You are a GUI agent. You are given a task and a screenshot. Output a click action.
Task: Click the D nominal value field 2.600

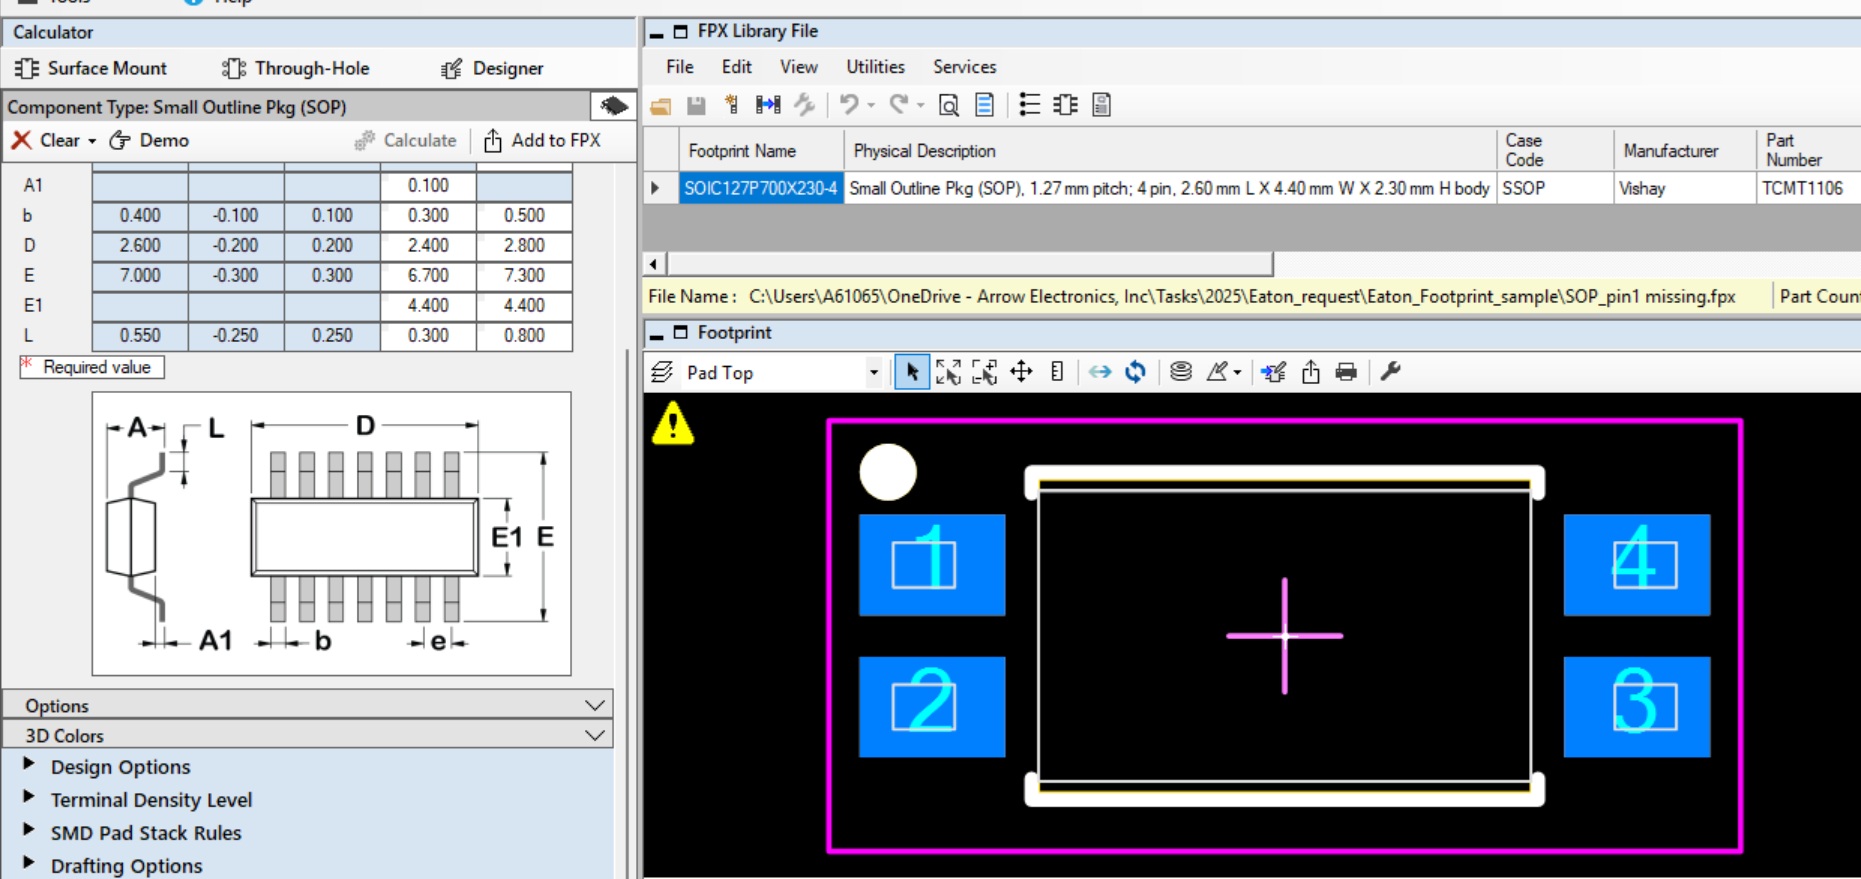[140, 245]
